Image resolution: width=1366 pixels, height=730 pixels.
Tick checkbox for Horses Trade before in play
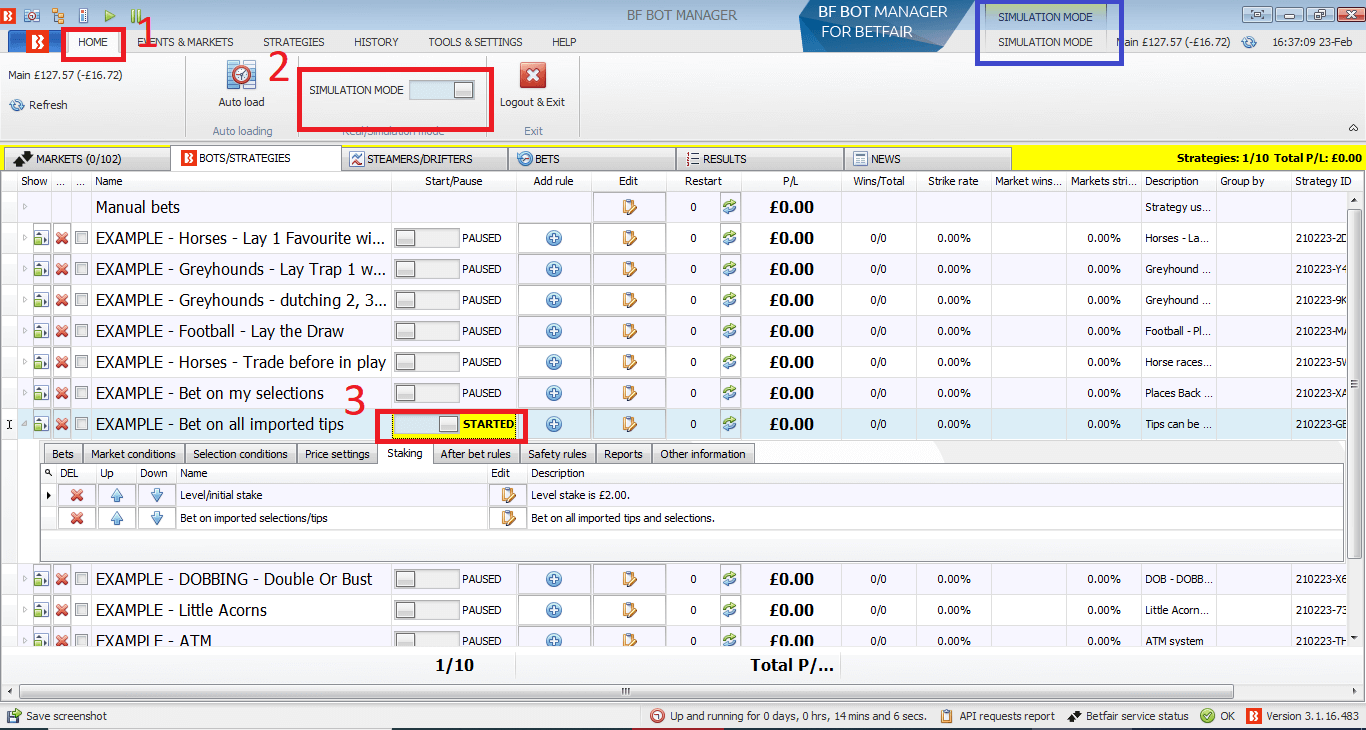point(82,362)
